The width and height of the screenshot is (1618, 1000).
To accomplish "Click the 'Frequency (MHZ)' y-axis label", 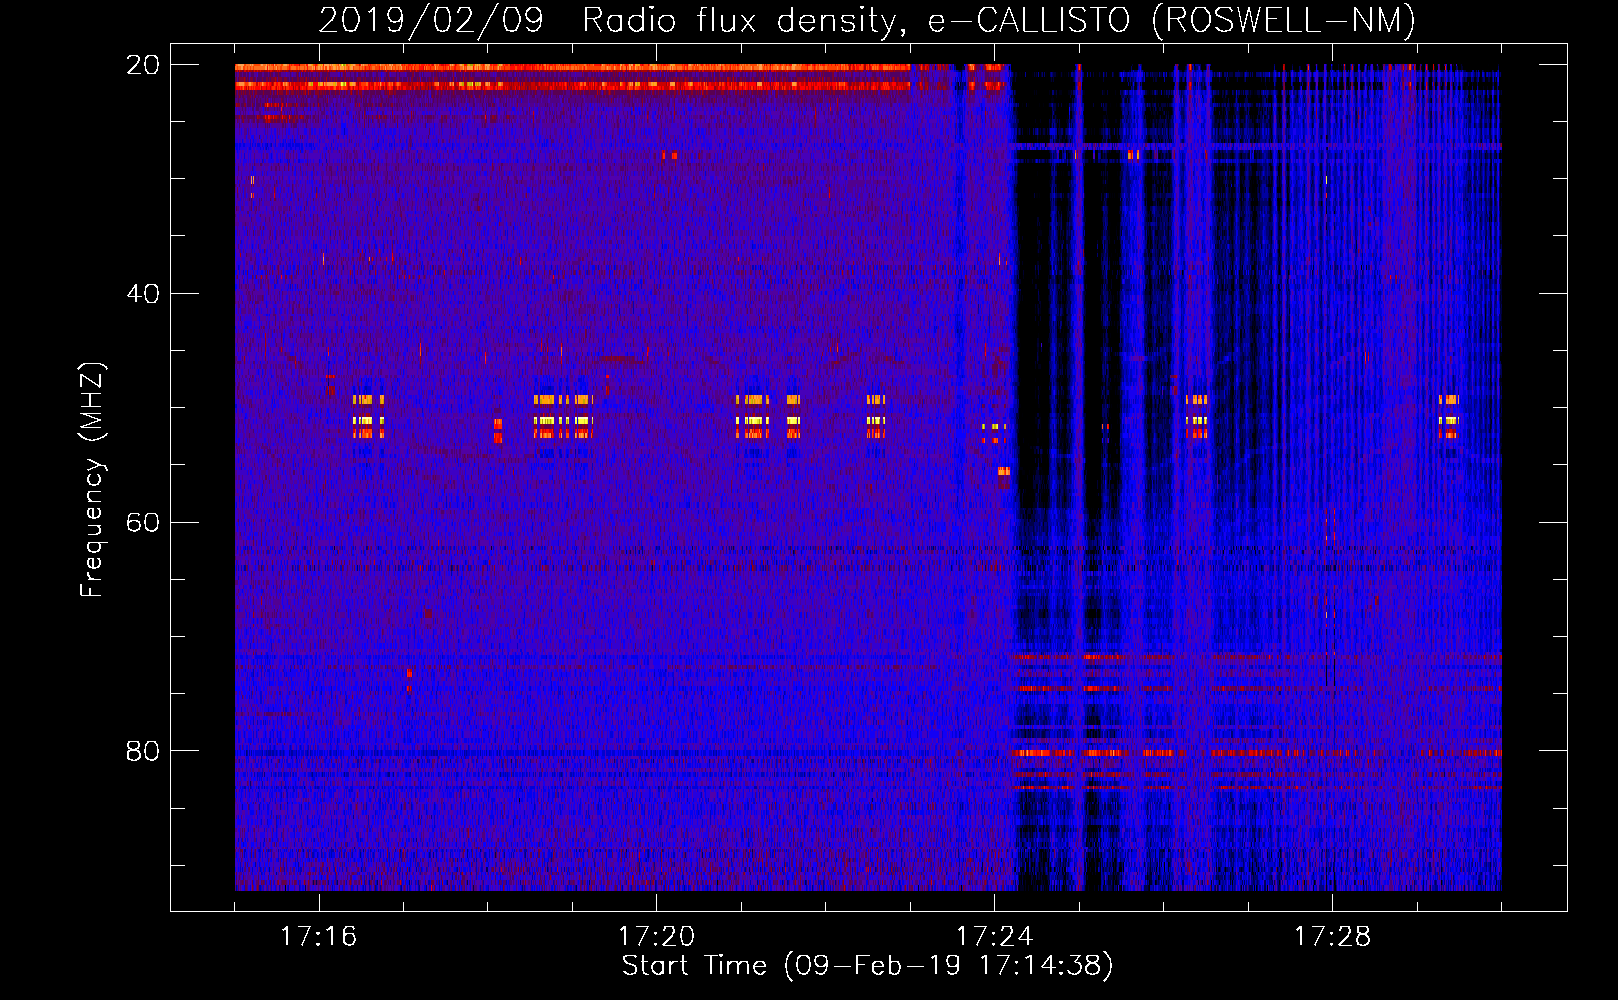I will [x=92, y=480].
